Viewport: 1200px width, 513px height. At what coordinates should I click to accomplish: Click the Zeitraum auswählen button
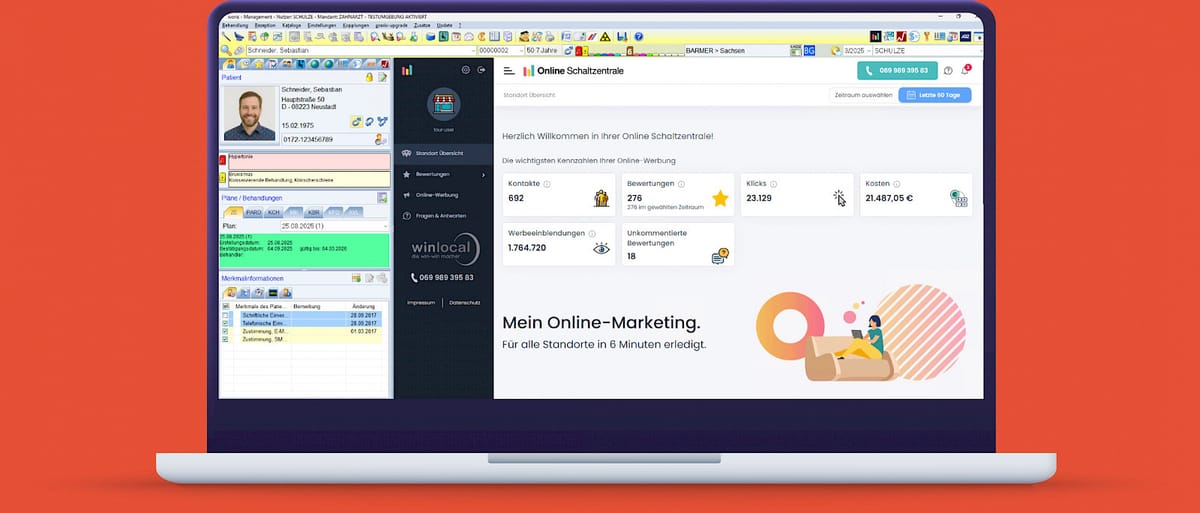(861, 95)
